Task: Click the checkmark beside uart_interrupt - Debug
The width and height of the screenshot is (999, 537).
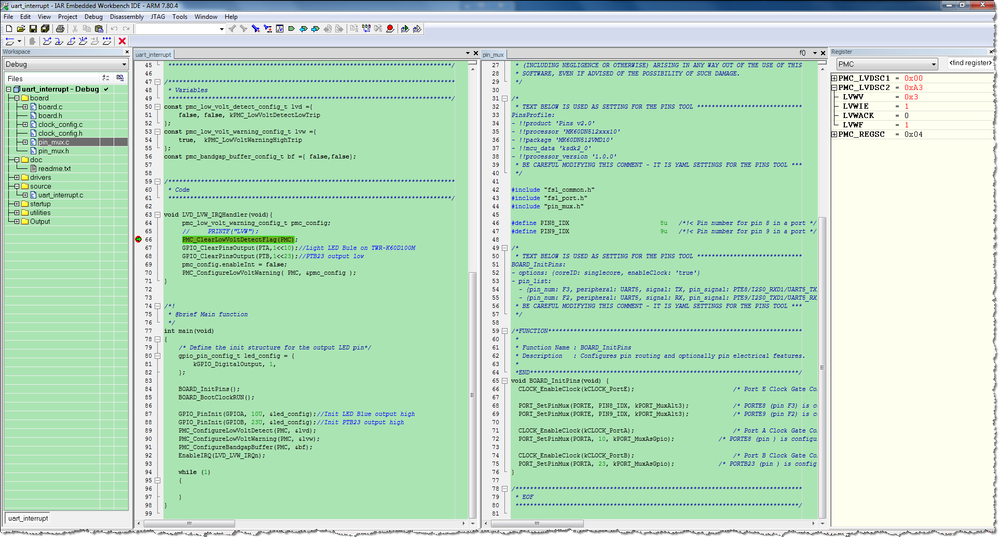Action: click(106, 89)
